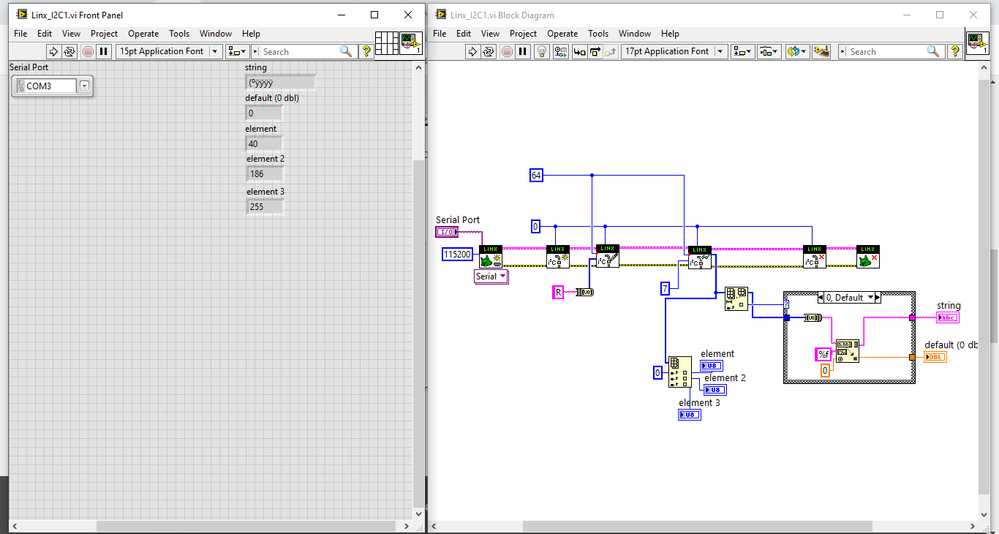Click the connector pane grid icon
Screen dimensions: 999x534
click(387, 43)
